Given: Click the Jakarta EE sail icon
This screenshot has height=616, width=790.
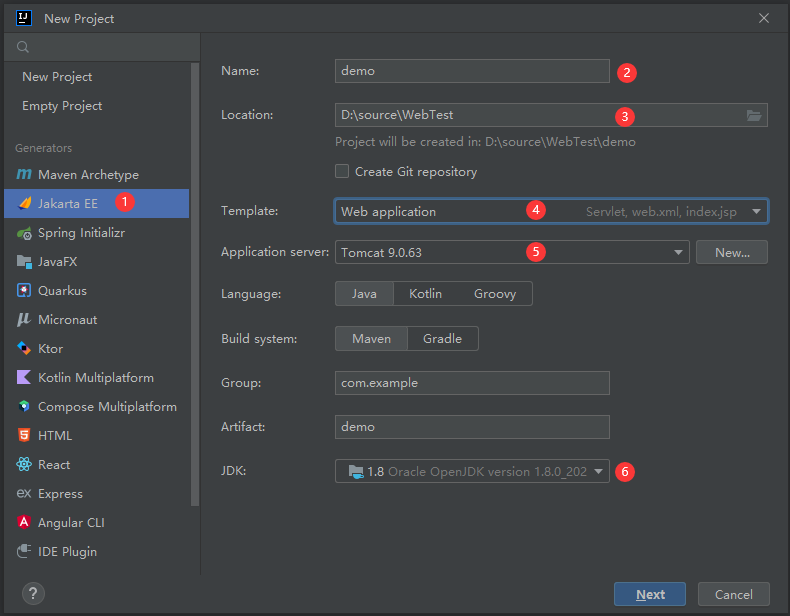Looking at the screenshot, I should click(x=25, y=203).
